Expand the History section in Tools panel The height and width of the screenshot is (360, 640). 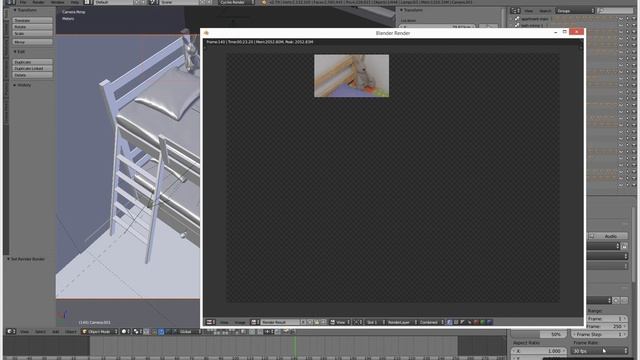[22, 85]
